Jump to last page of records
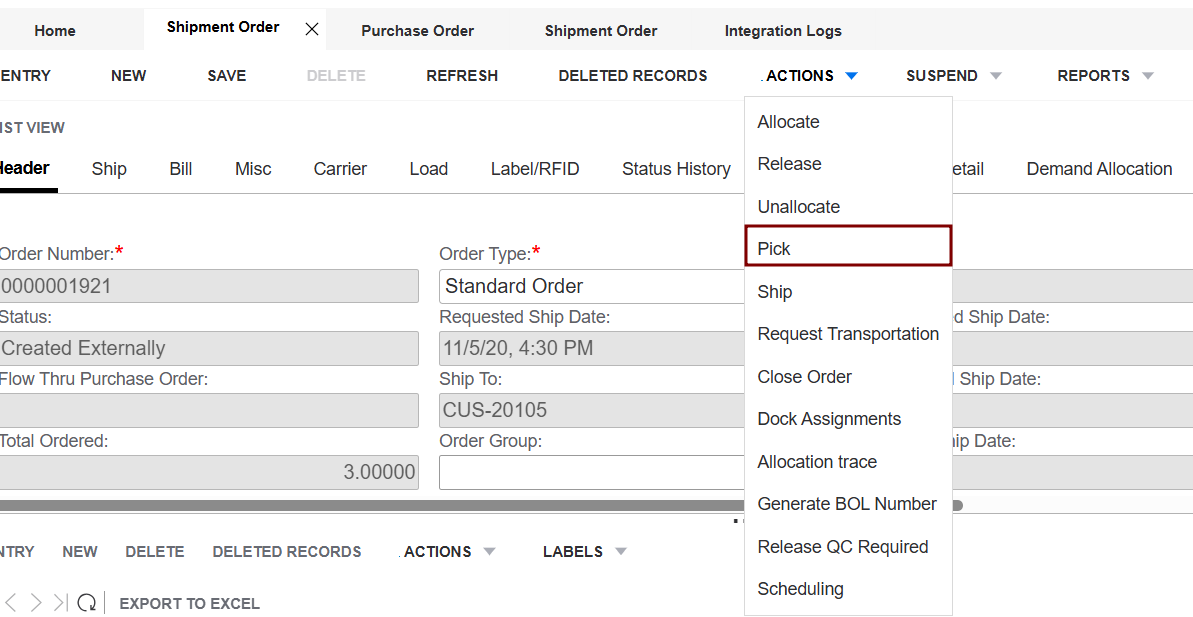Image resolution: width=1193 pixels, height=617 pixels. coord(60,603)
